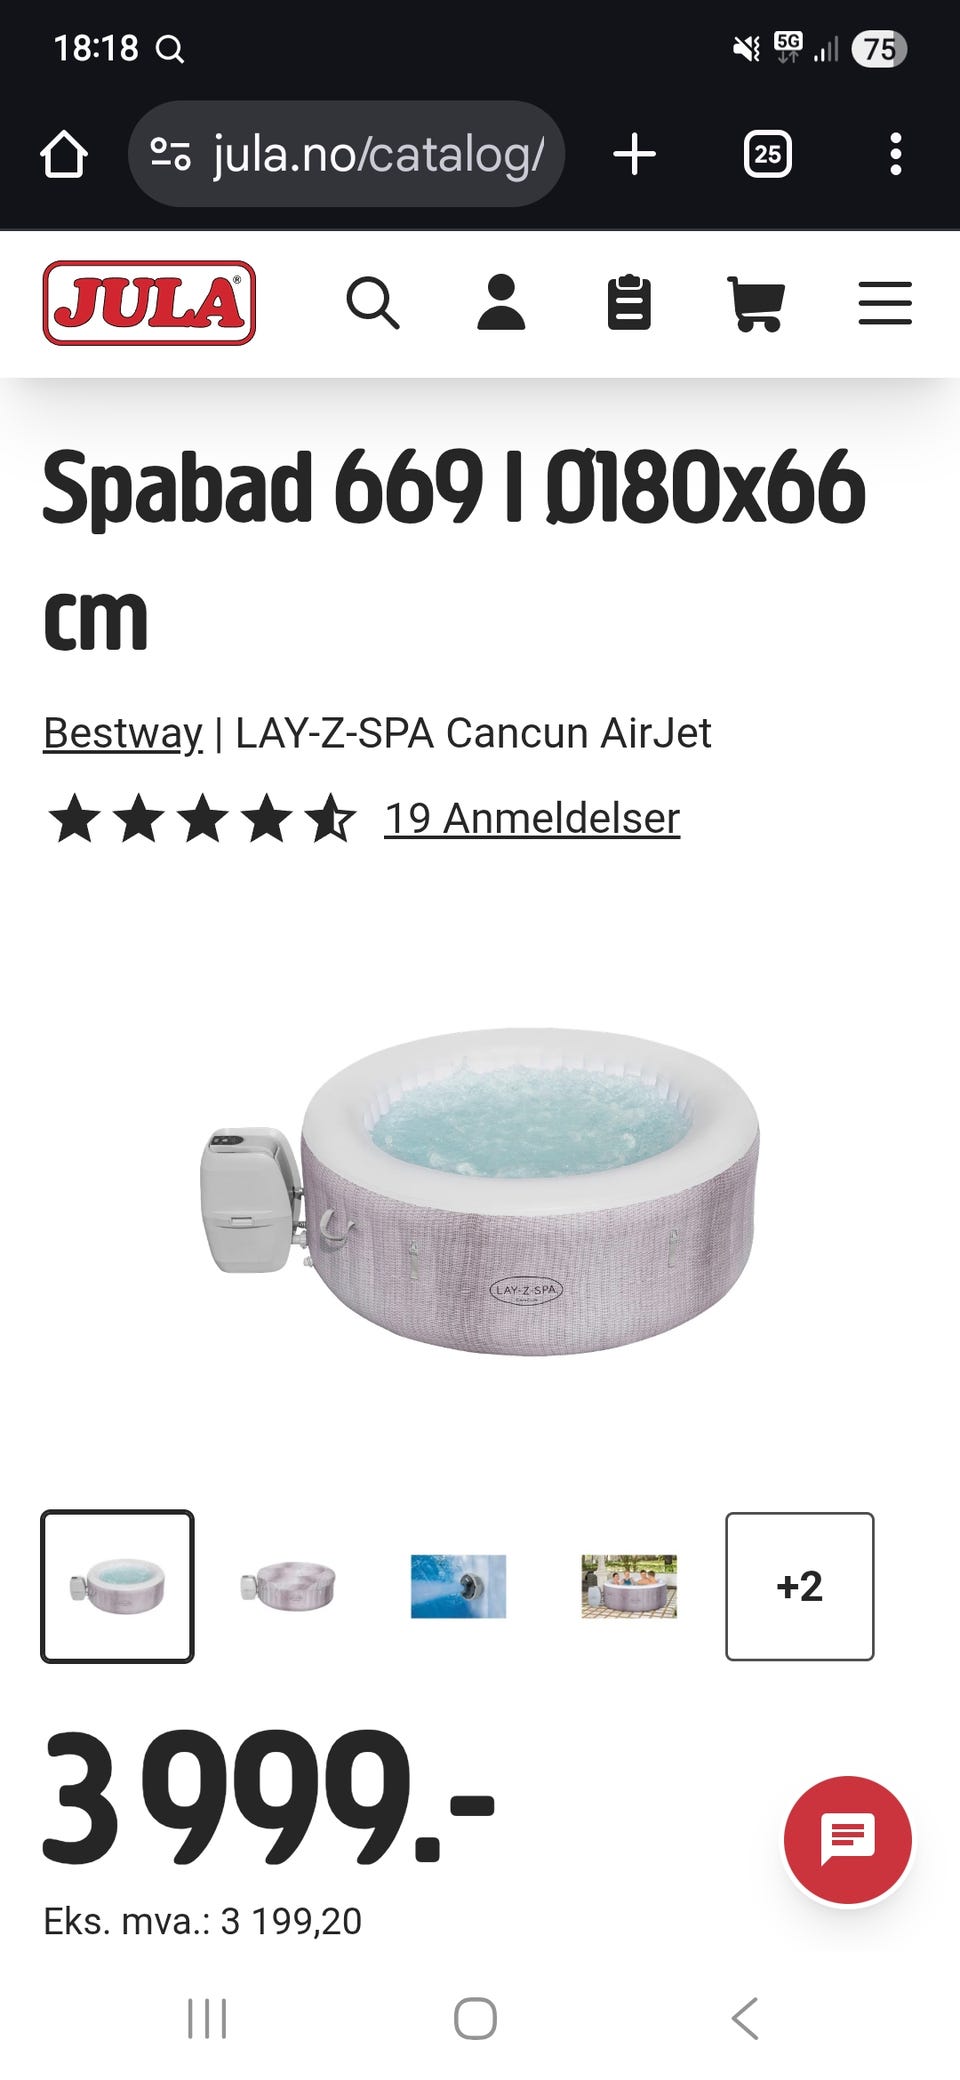
Task: Expand the +2 more images button
Action: click(800, 1586)
